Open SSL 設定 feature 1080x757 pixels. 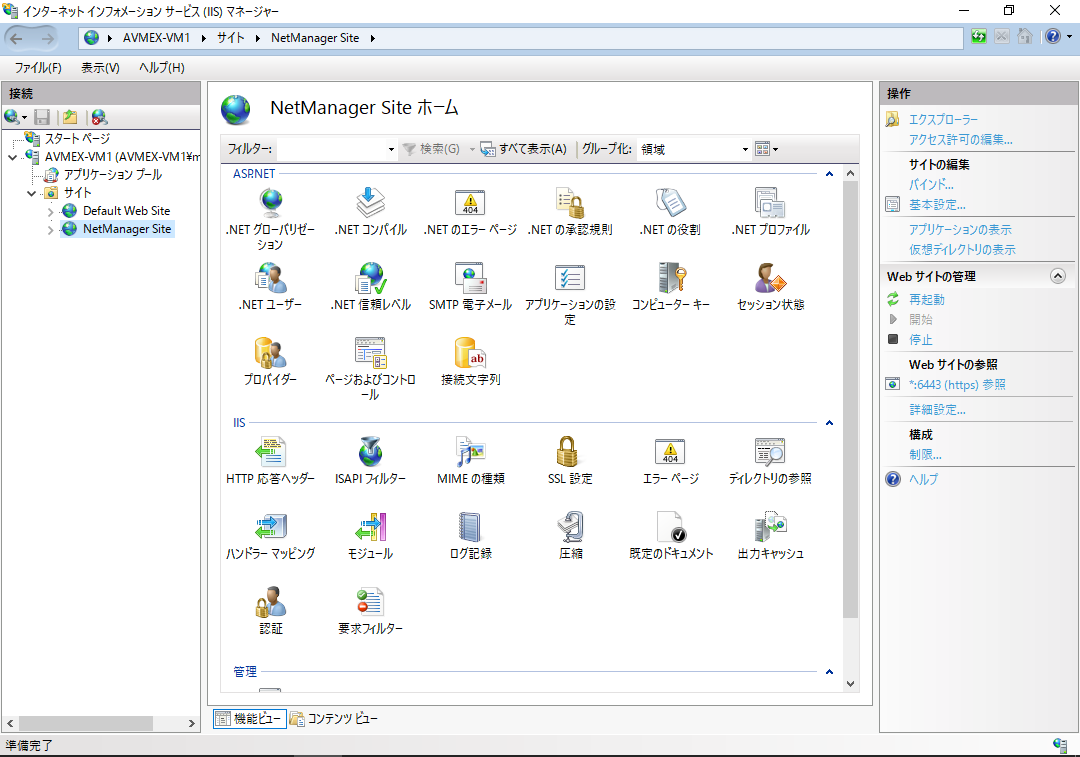pyautogui.click(x=570, y=461)
